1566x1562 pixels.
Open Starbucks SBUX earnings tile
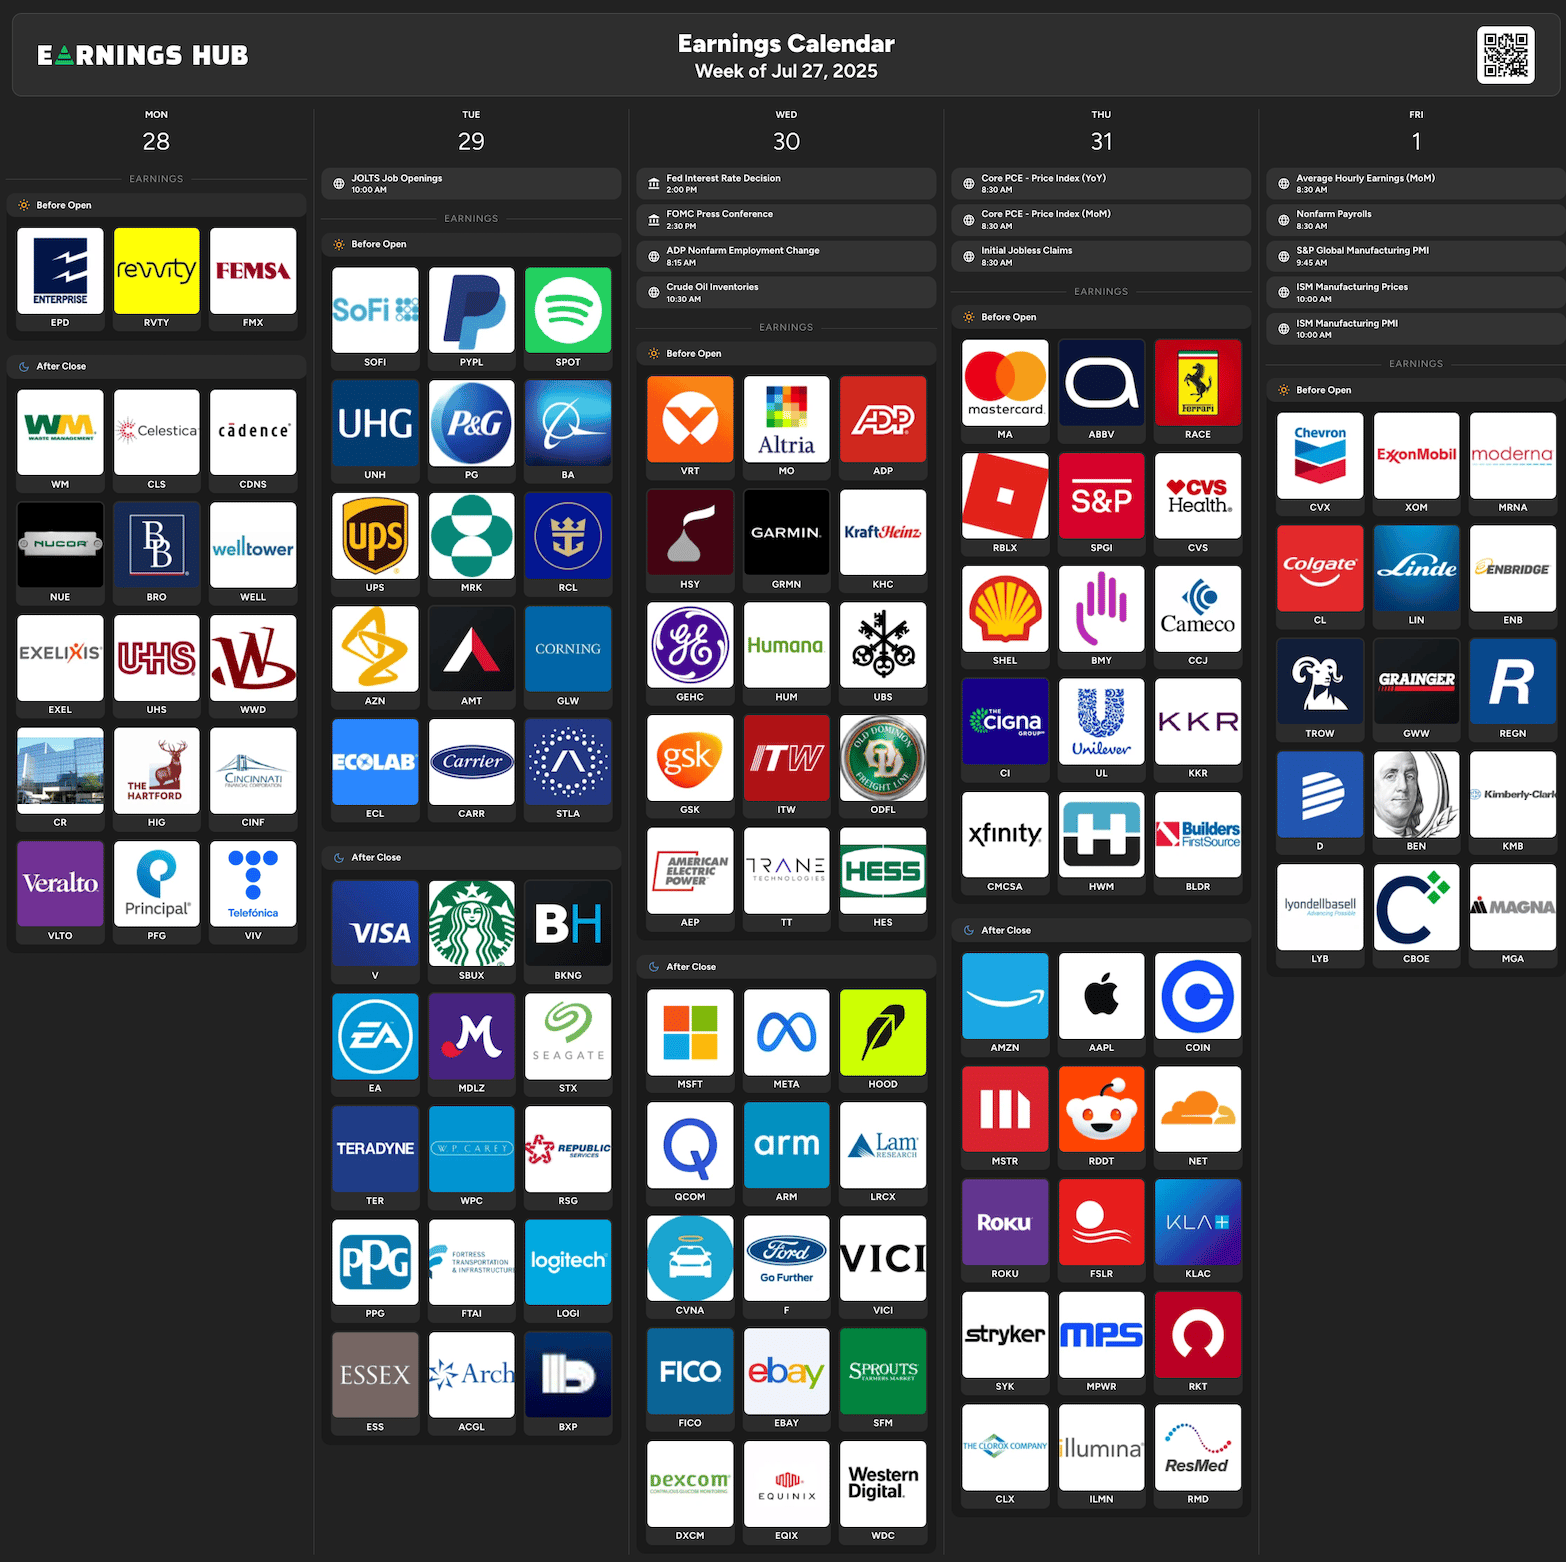(471, 932)
